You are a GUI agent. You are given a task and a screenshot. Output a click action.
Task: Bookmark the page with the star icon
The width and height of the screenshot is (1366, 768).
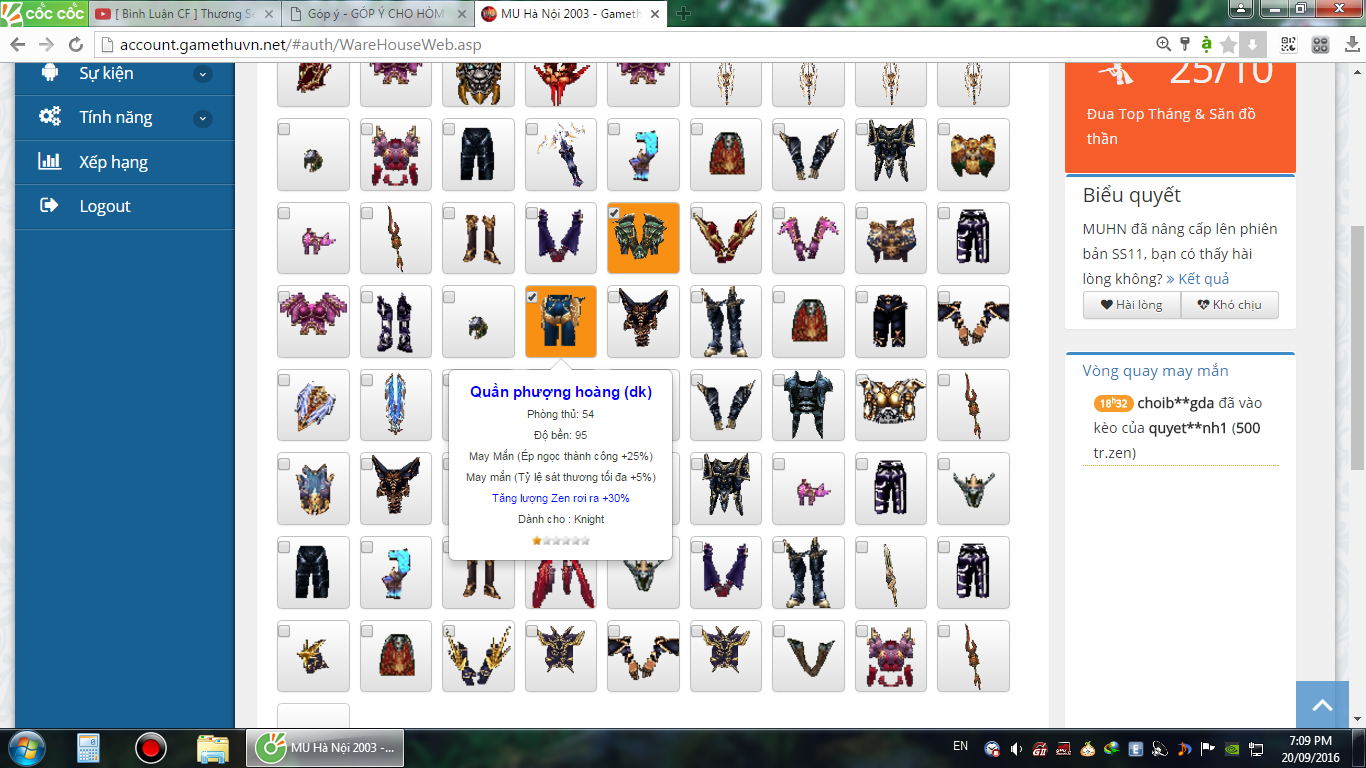[1228, 45]
